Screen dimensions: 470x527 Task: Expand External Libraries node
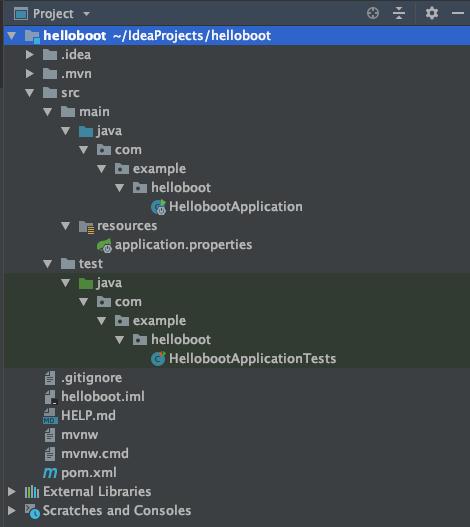tap(11, 492)
